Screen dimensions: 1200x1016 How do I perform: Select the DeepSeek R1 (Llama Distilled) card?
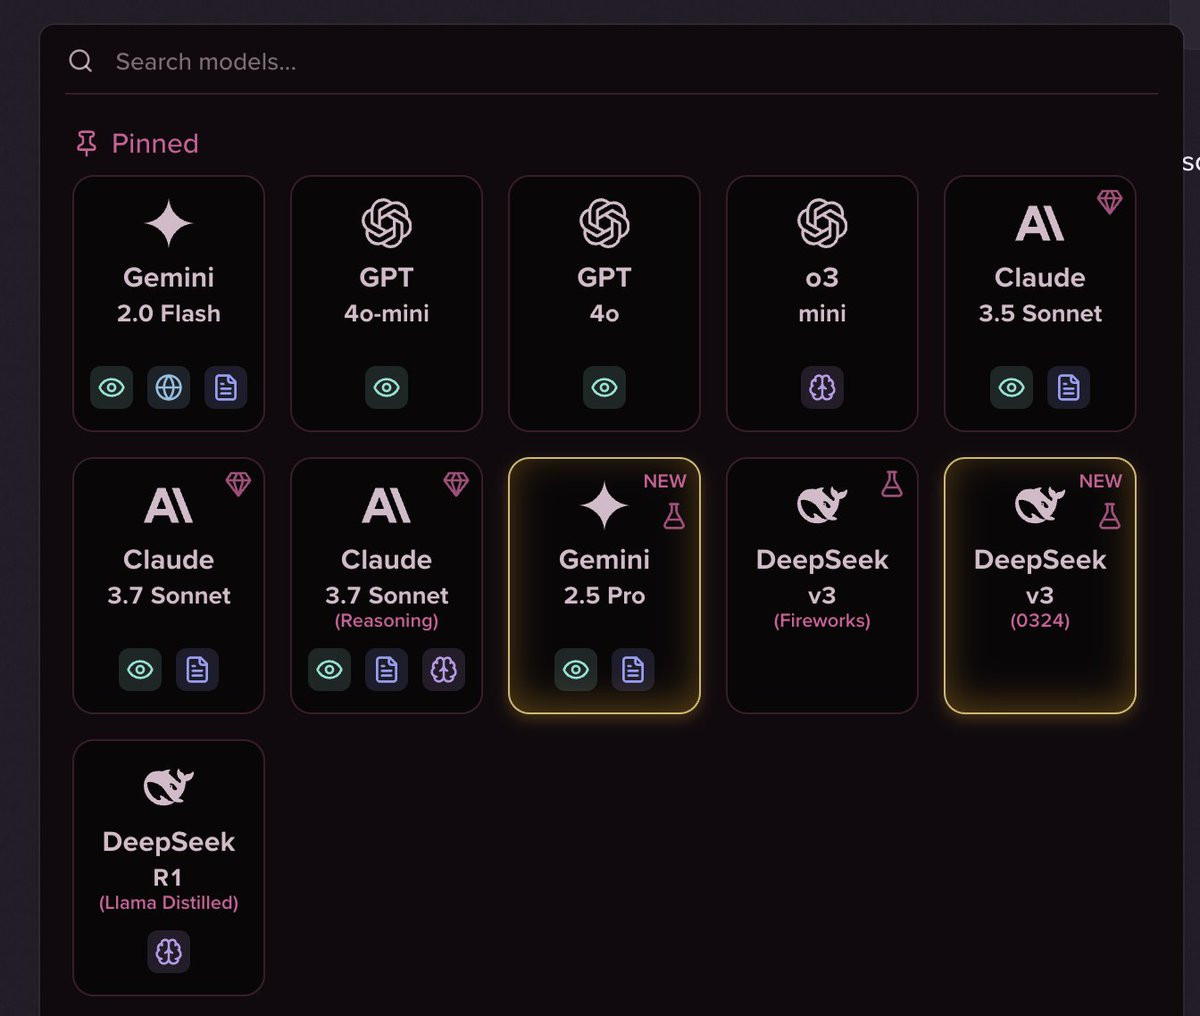click(x=169, y=867)
